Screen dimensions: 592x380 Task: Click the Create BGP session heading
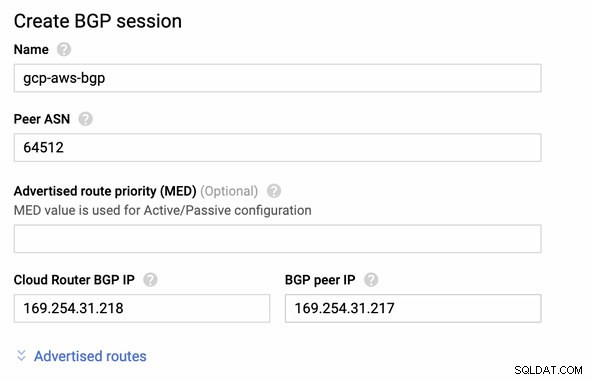point(98,21)
